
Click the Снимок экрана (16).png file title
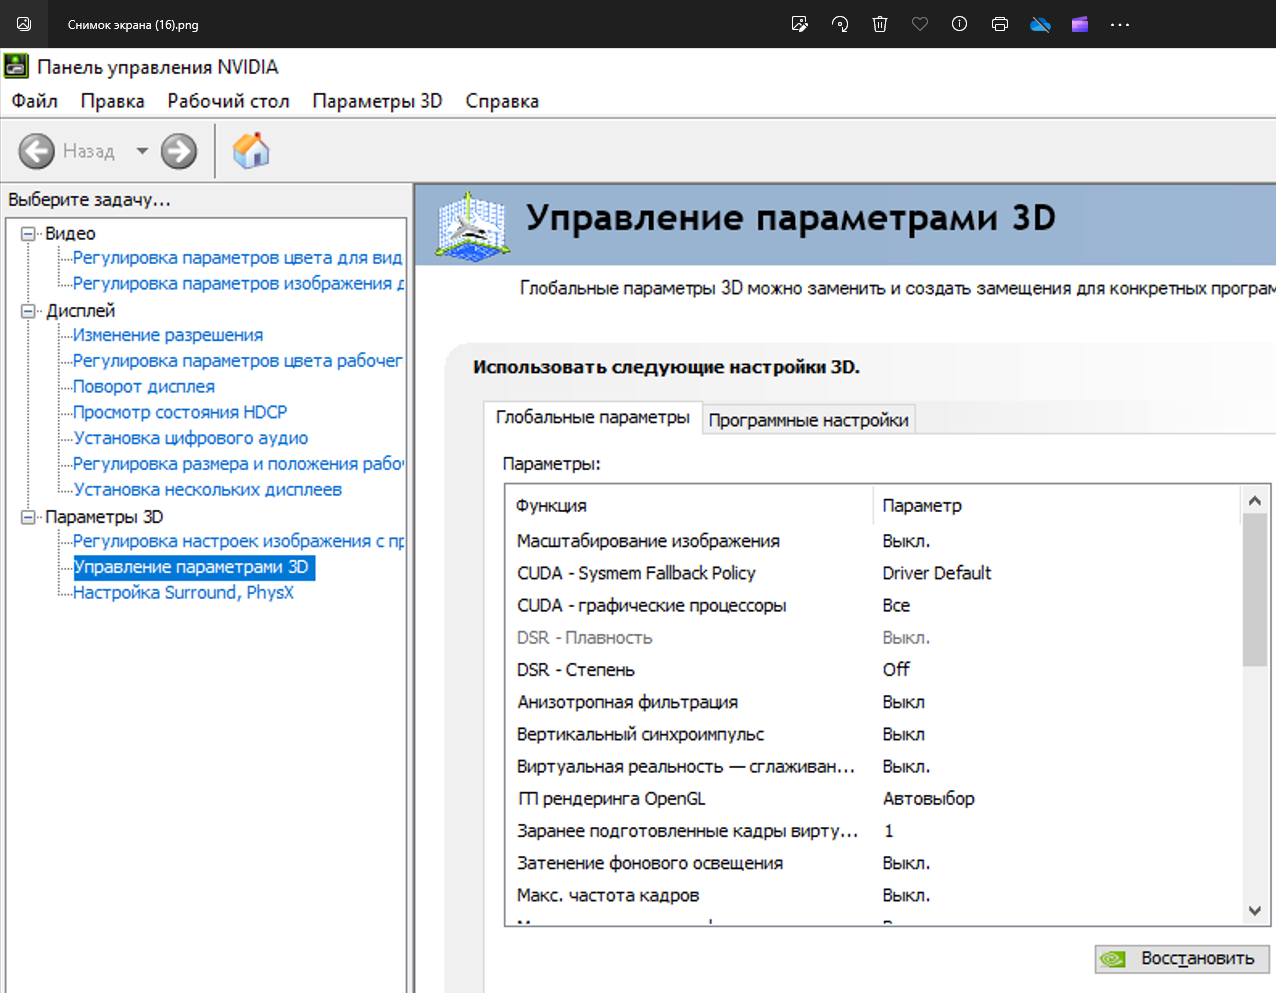133,25
